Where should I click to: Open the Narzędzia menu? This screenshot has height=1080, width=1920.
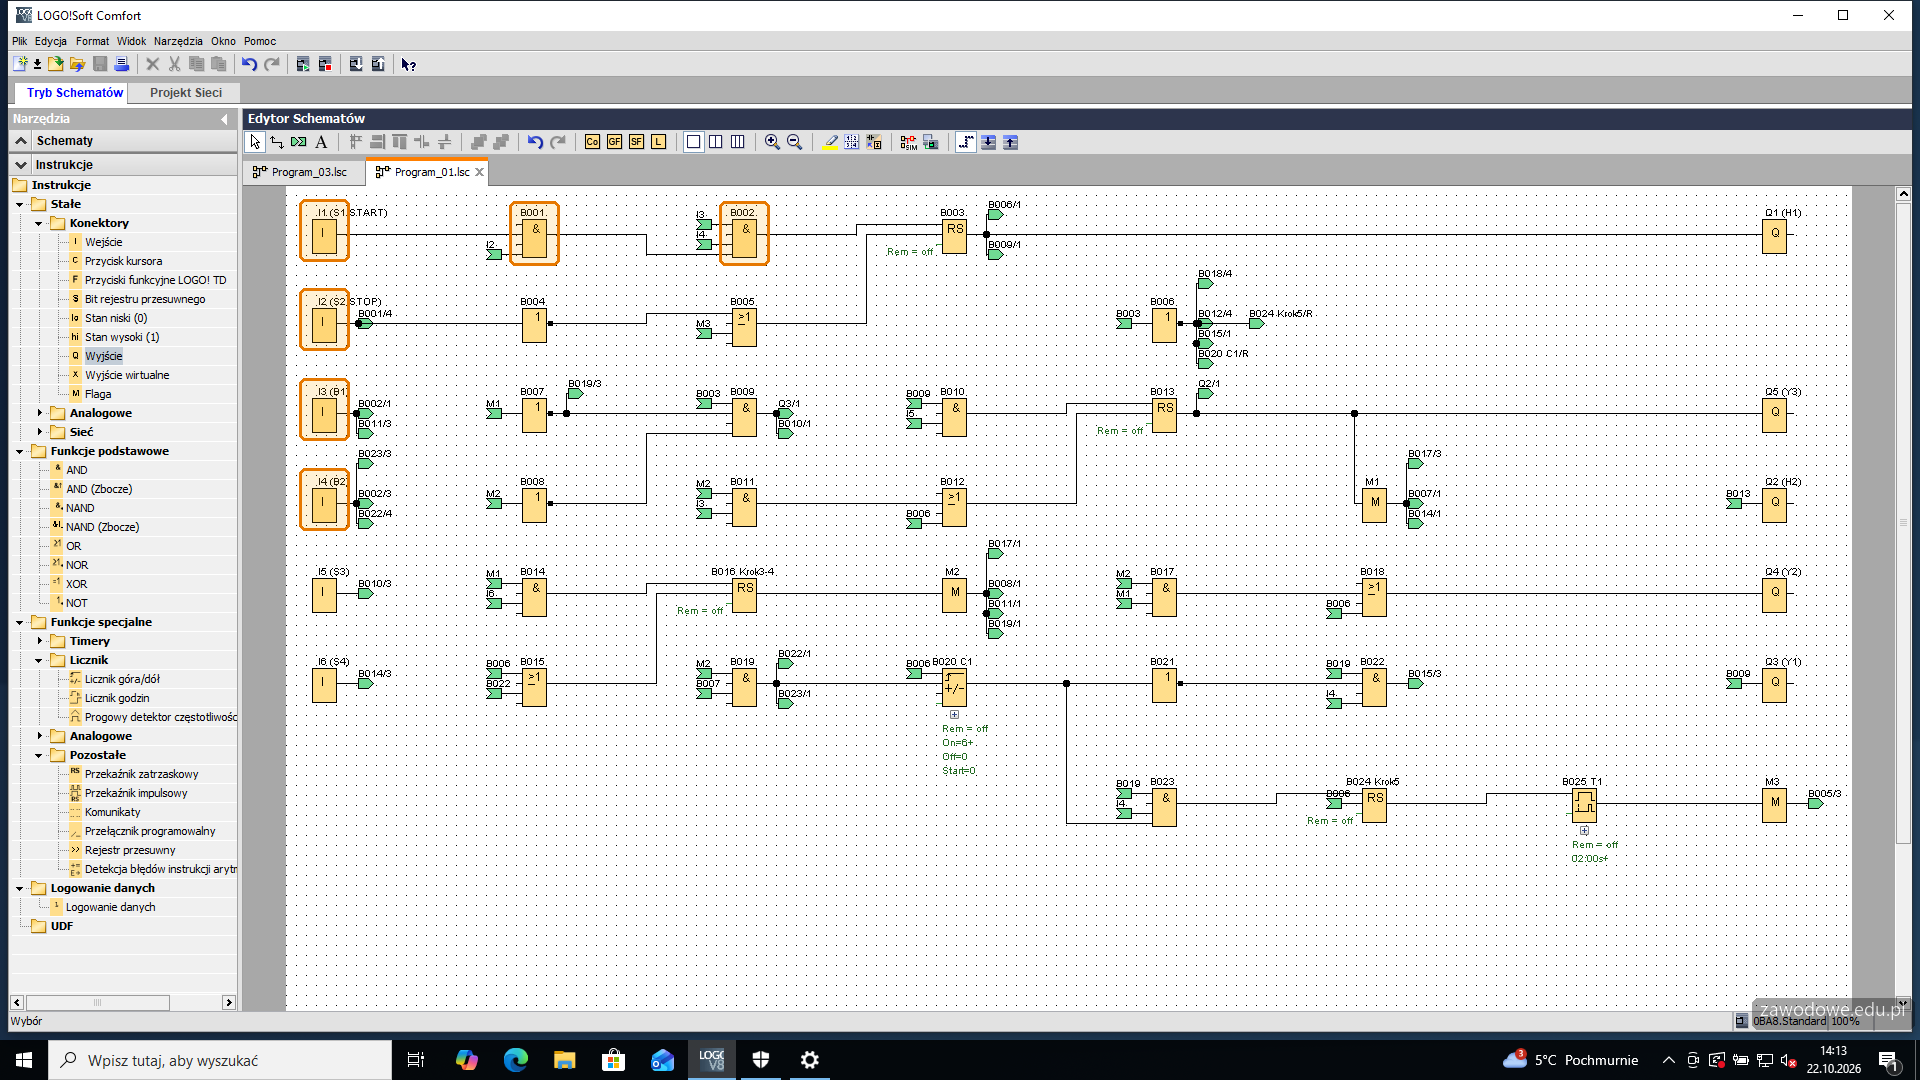(x=178, y=41)
